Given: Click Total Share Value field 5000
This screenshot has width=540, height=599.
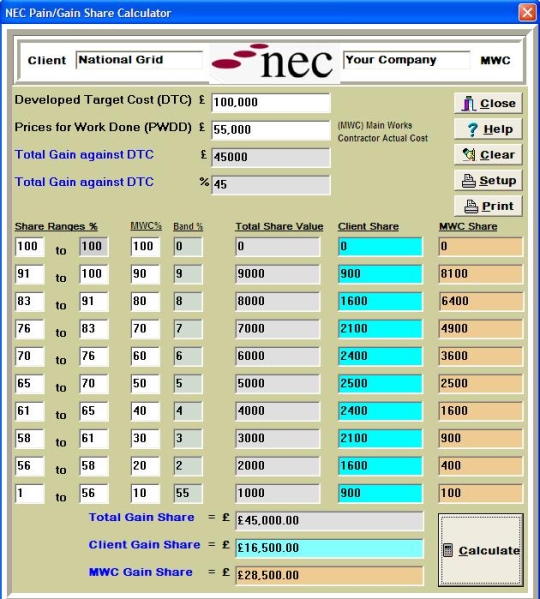Looking at the screenshot, I should pyautogui.click(x=278, y=384).
